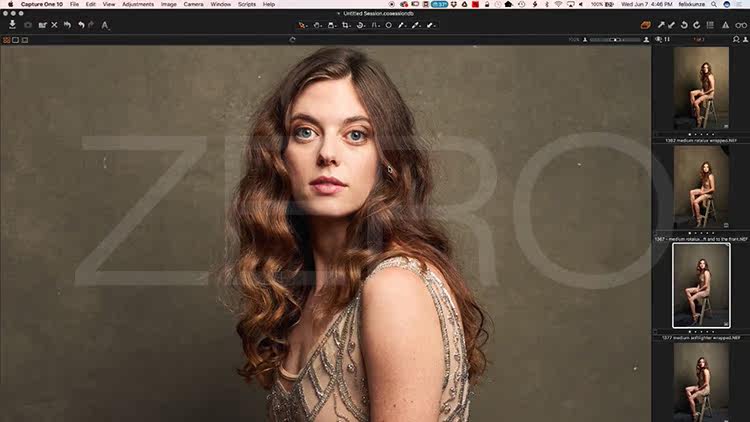Open the Scripts menu
Image resolution: width=750 pixels, height=422 pixels.
(247, 4)
